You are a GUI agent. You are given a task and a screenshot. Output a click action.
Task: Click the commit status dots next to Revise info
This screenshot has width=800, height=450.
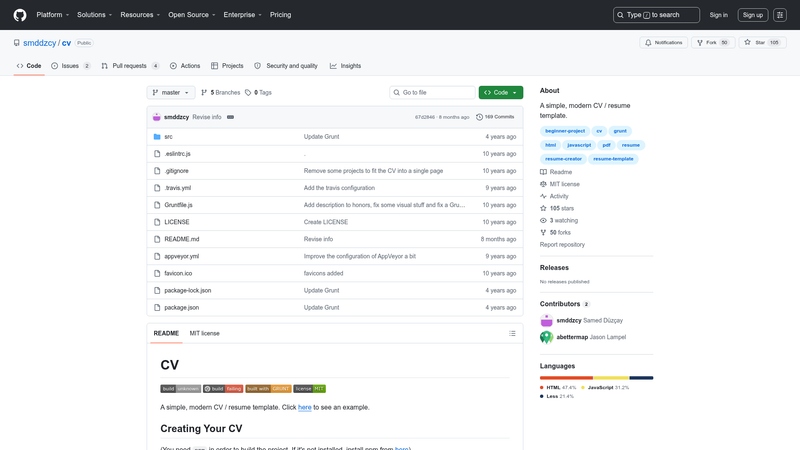click(x=231, y=117)
